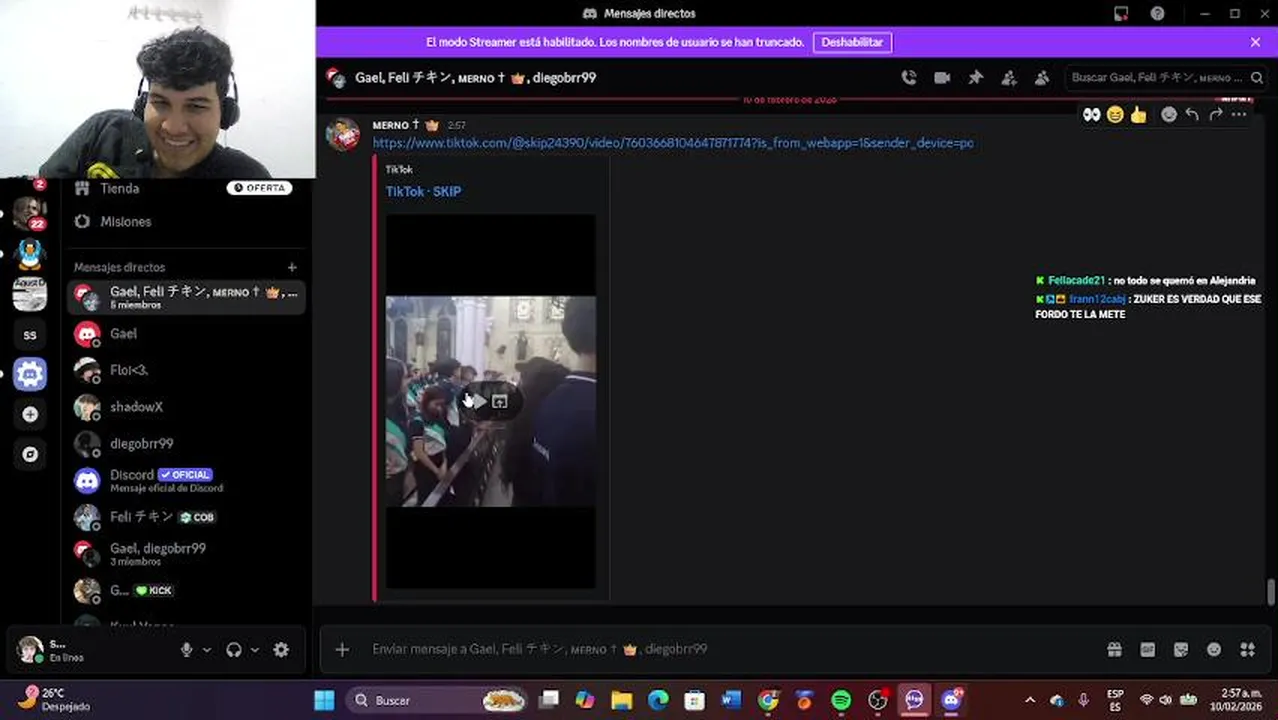Focus the message input field
The image size is (1278, 720).
(x=730, y=649)
